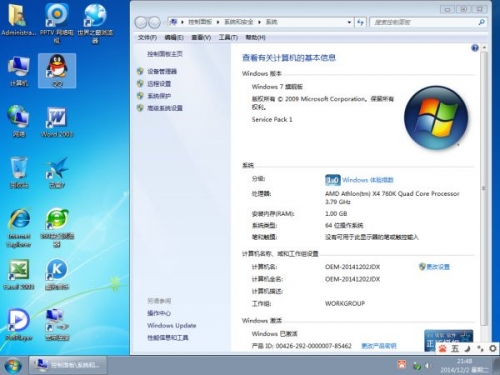Open Control Panel Home link

click(x=165, y=54)
